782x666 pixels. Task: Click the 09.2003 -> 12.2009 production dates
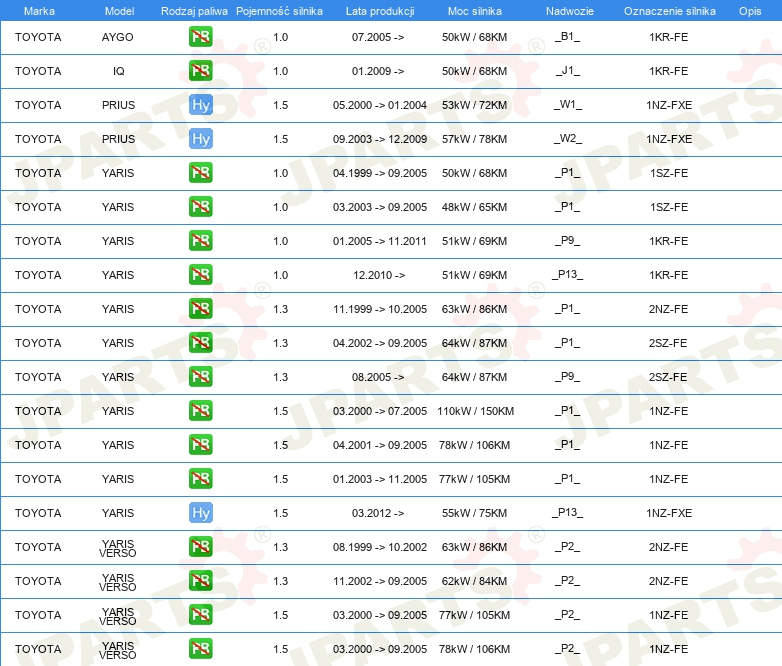click(x=380, y=139)
